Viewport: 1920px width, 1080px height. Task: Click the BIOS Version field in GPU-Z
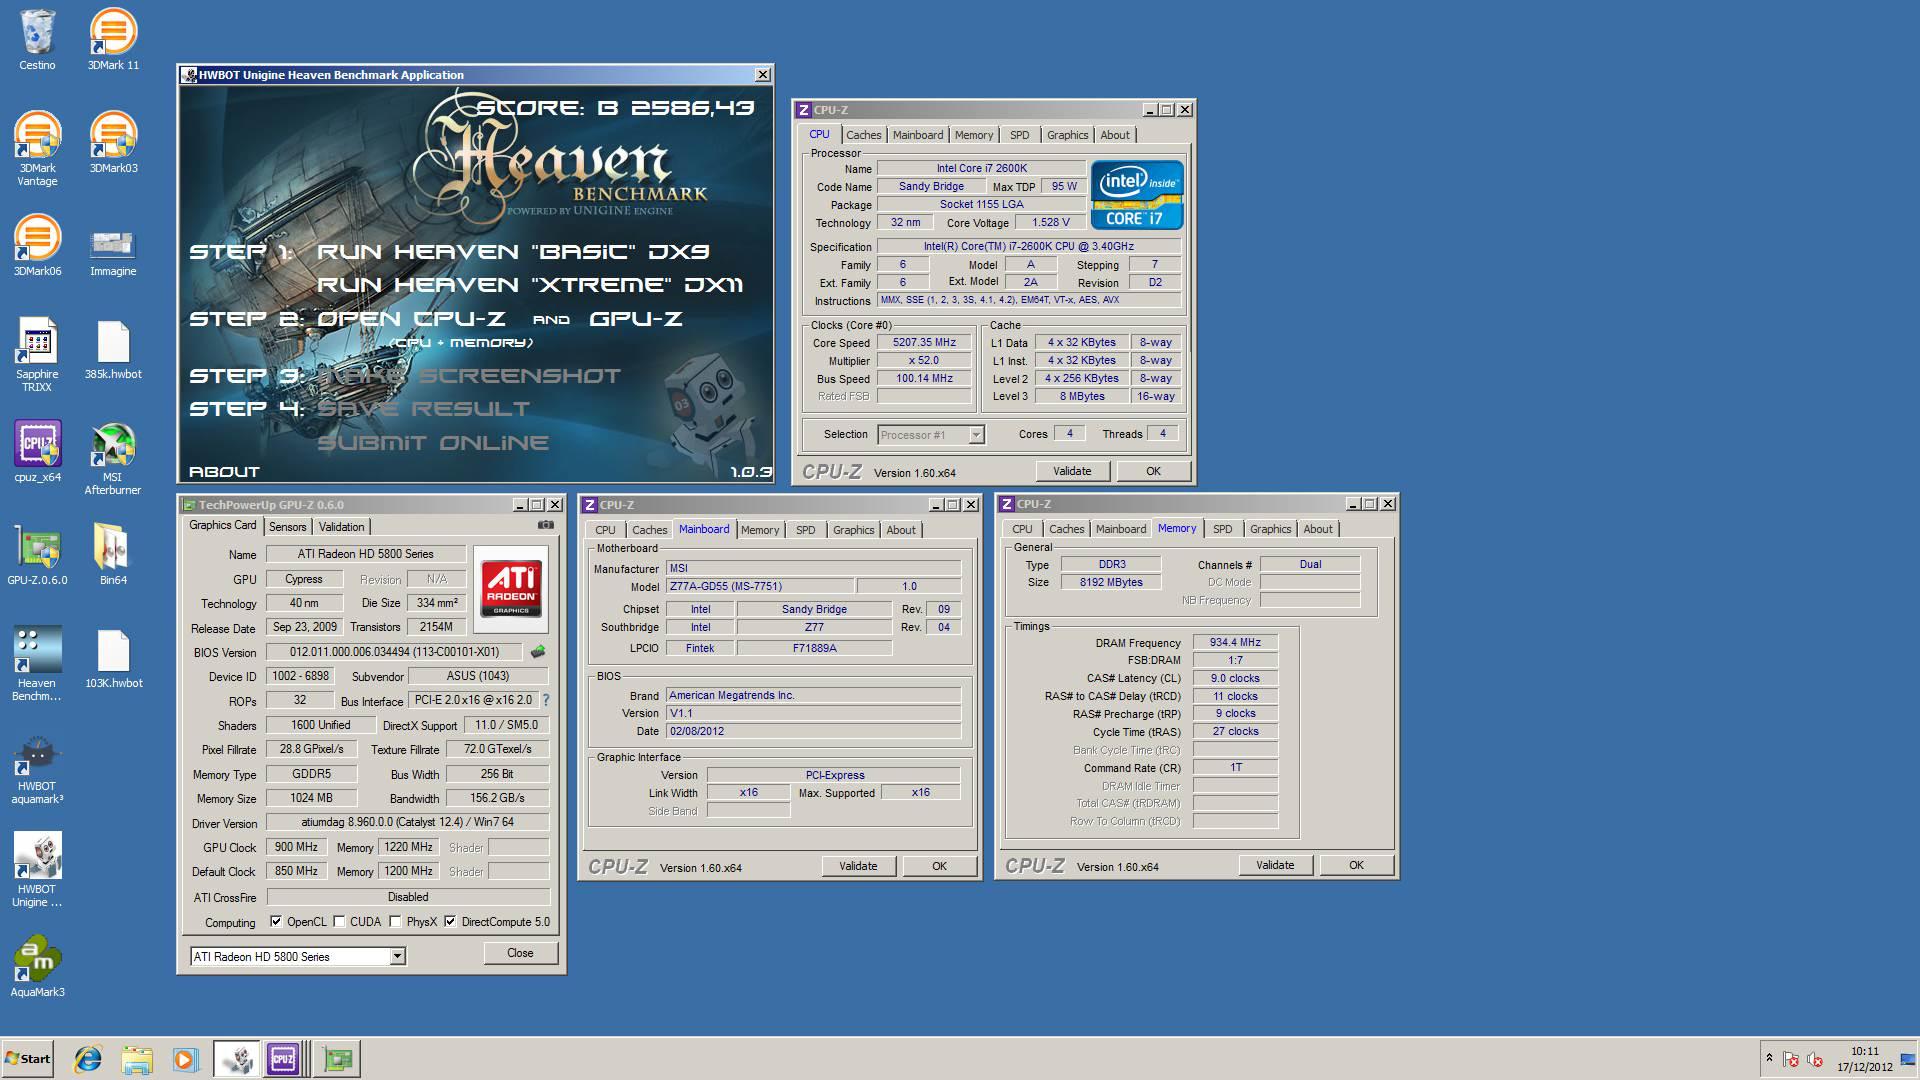click(x=394, y=652)
